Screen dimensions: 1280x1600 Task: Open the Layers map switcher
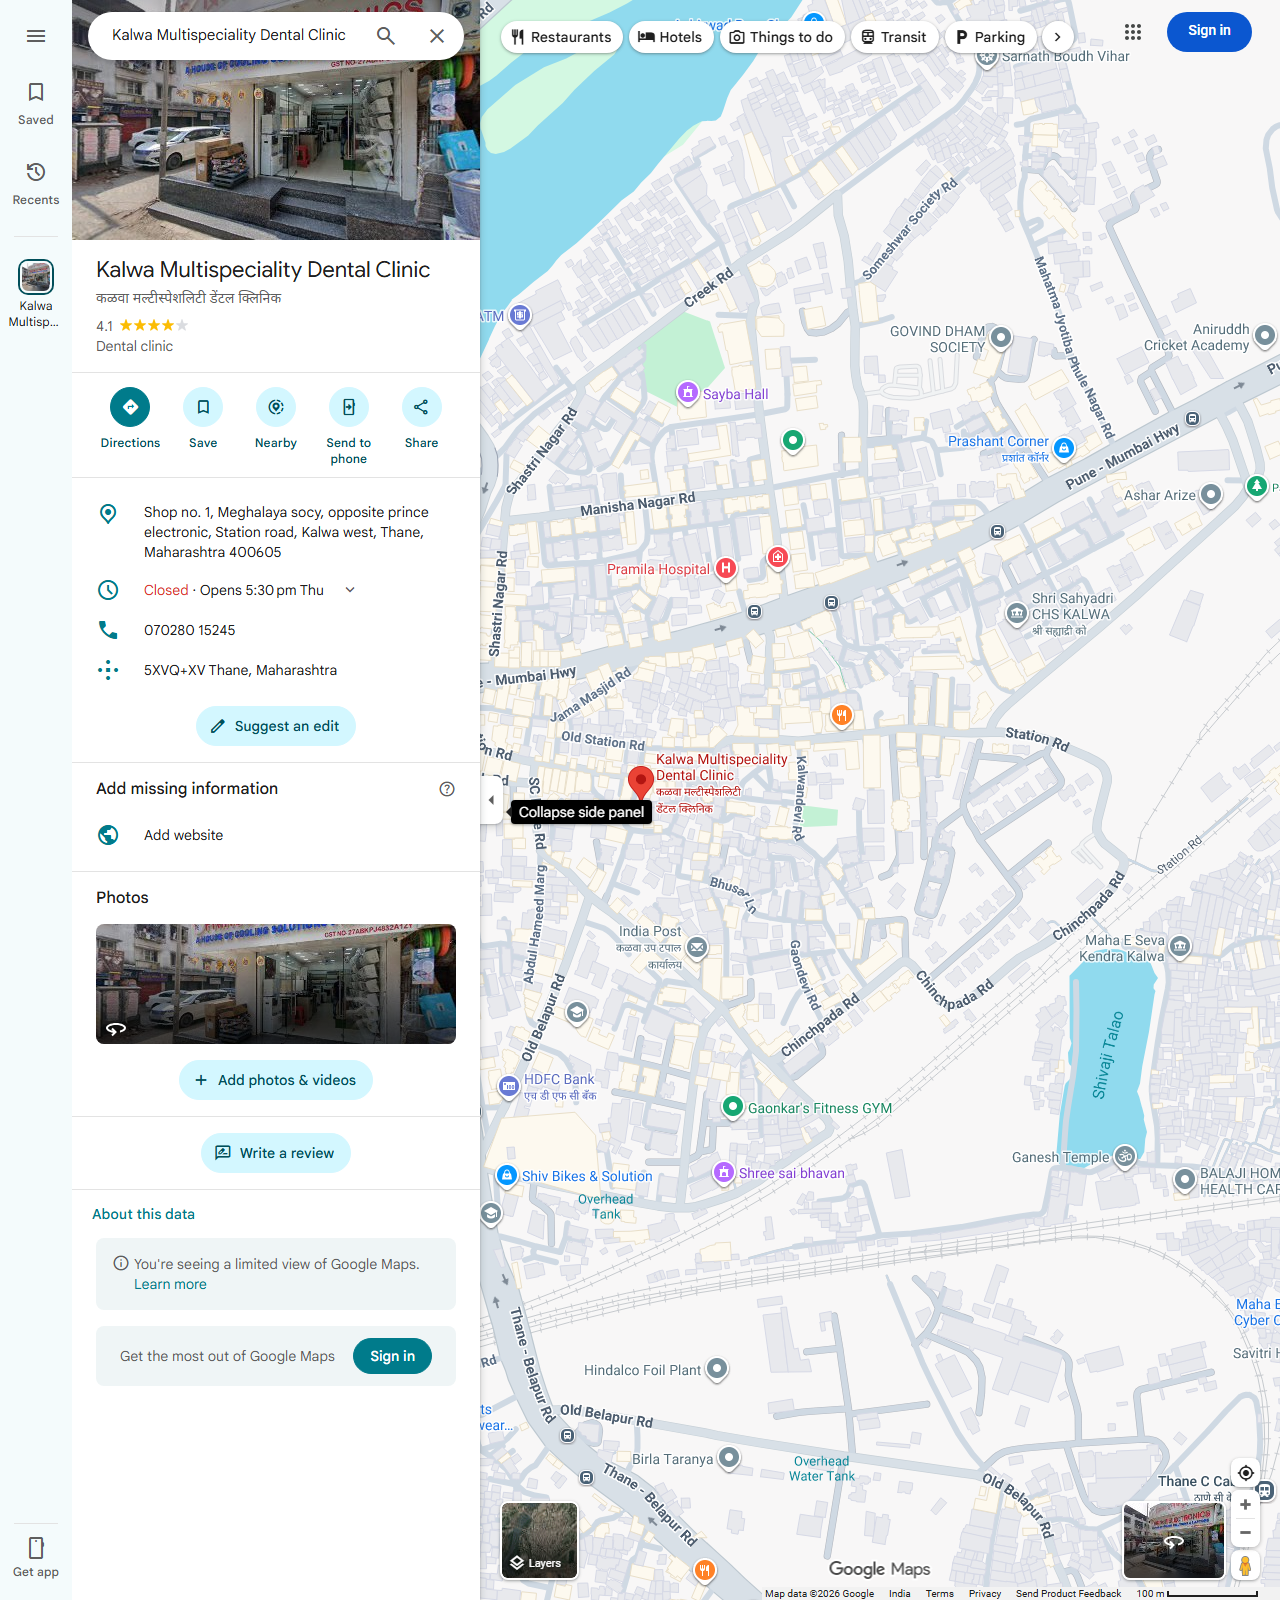539,1540
